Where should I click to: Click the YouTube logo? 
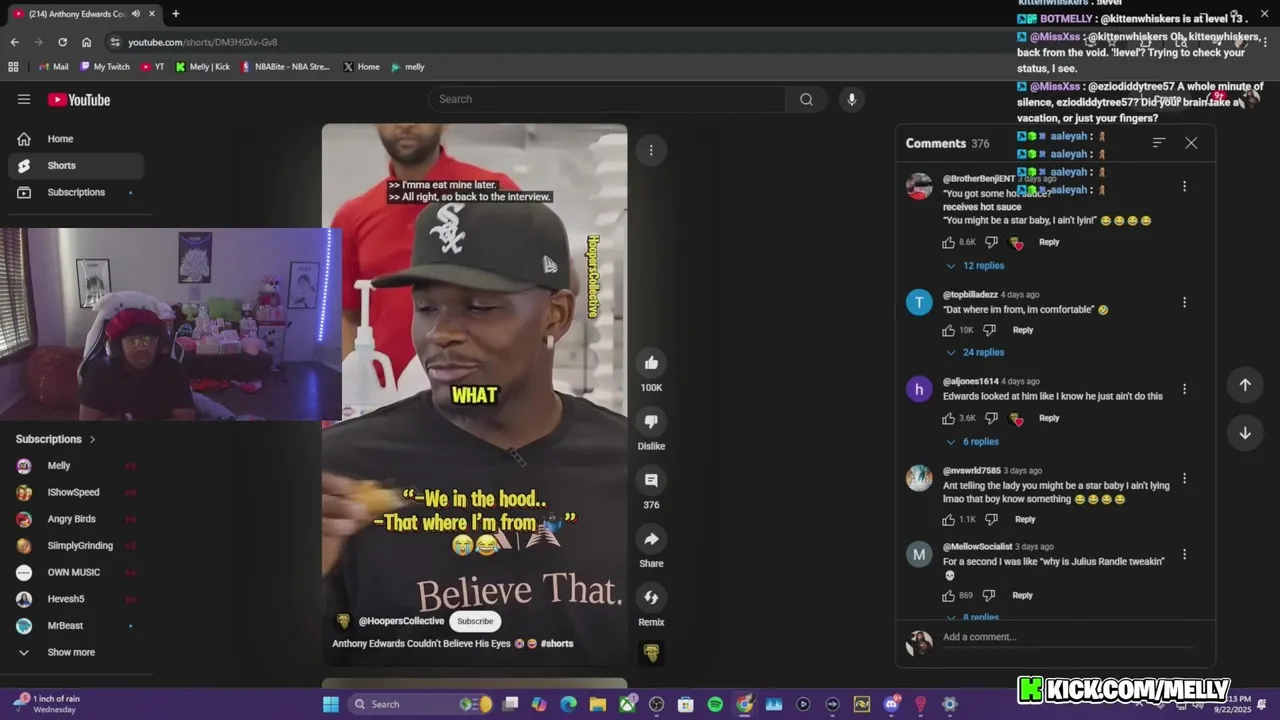tap(79, 99)
